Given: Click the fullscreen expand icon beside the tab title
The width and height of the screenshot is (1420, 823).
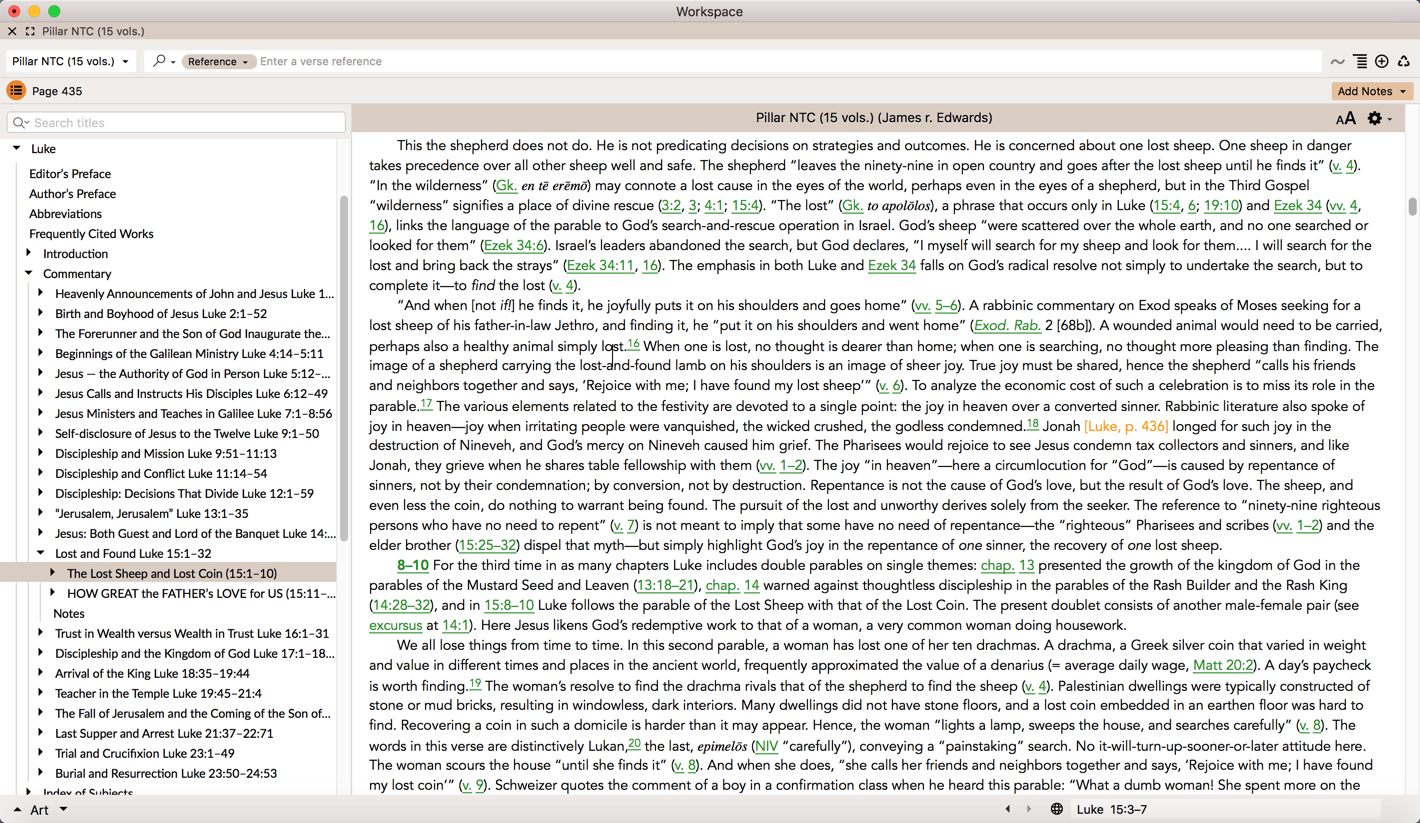Looking at the screenshot, I should click(30, 32).
